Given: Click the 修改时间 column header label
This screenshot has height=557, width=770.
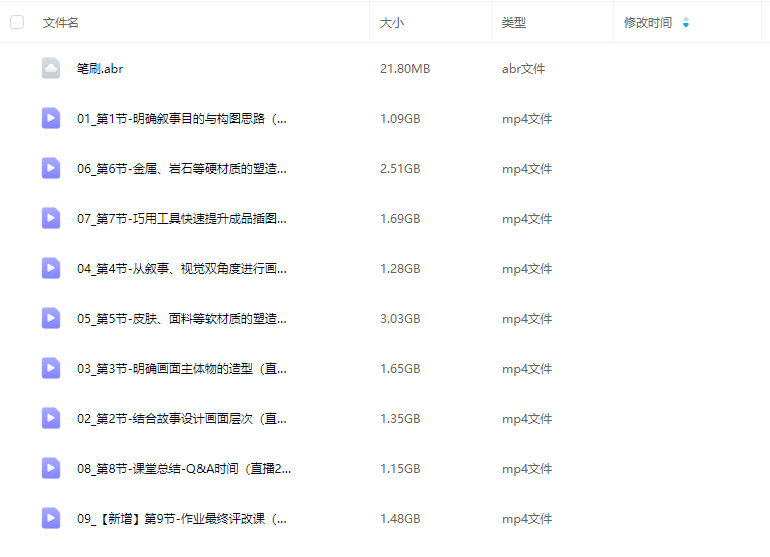Looking at the screenshot, I should [648, 22].
